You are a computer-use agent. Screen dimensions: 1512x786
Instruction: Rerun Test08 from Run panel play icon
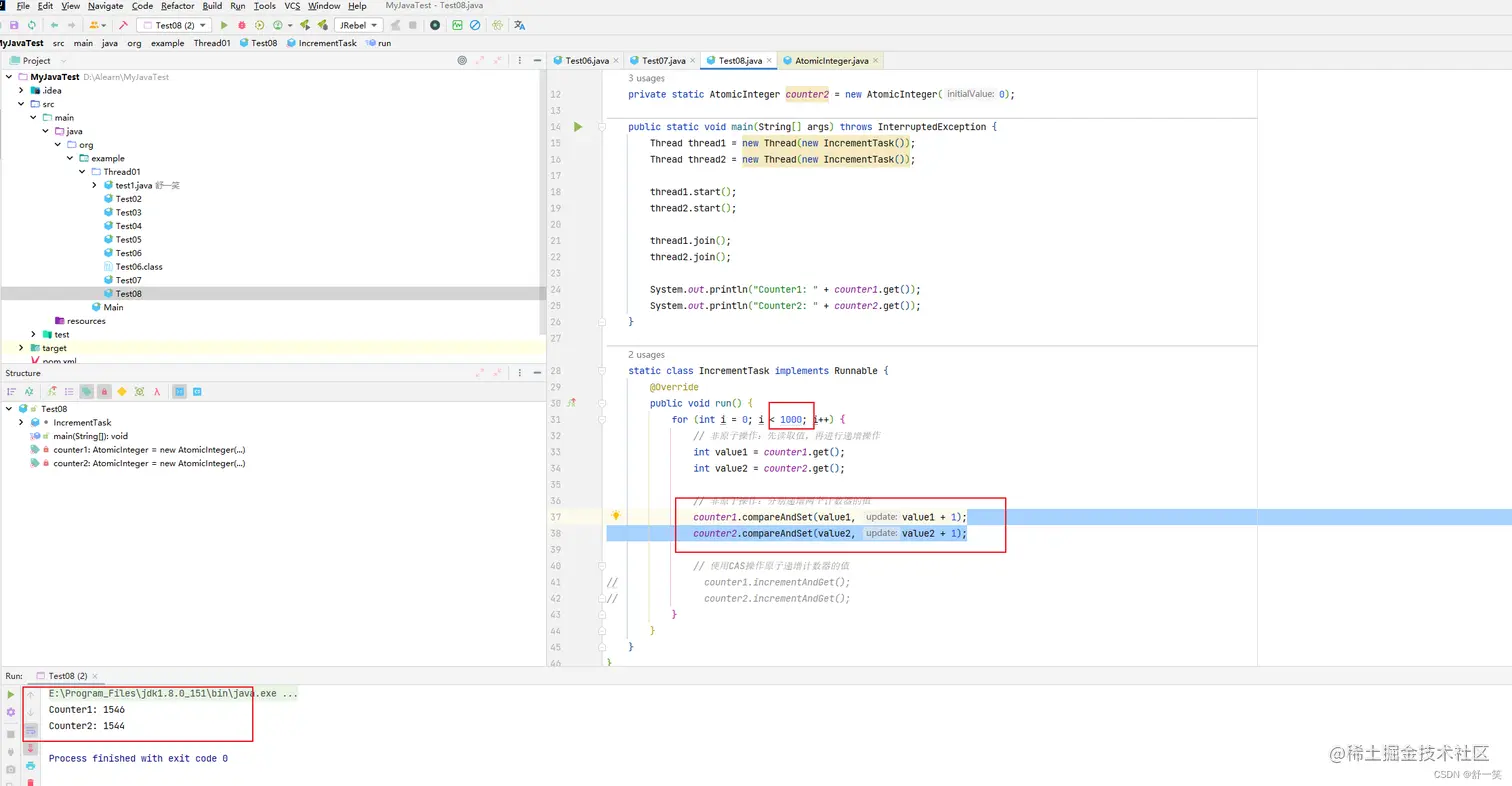[x=11, y=694]
